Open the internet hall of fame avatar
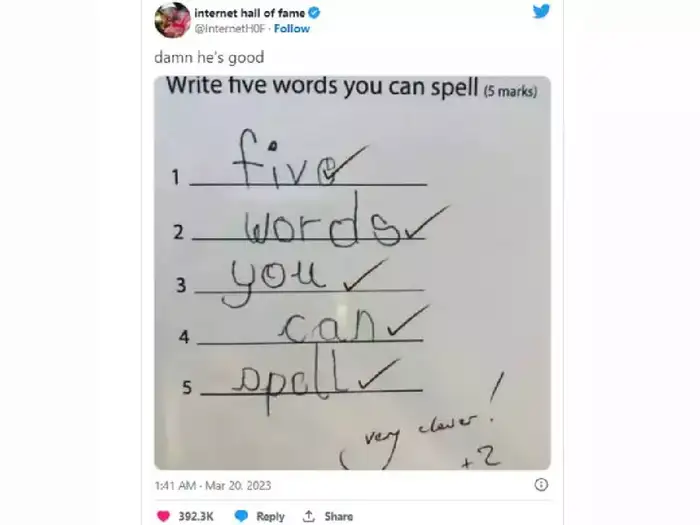Image resolution: width=700 pixels, height=525 pixels. [172, 20]
